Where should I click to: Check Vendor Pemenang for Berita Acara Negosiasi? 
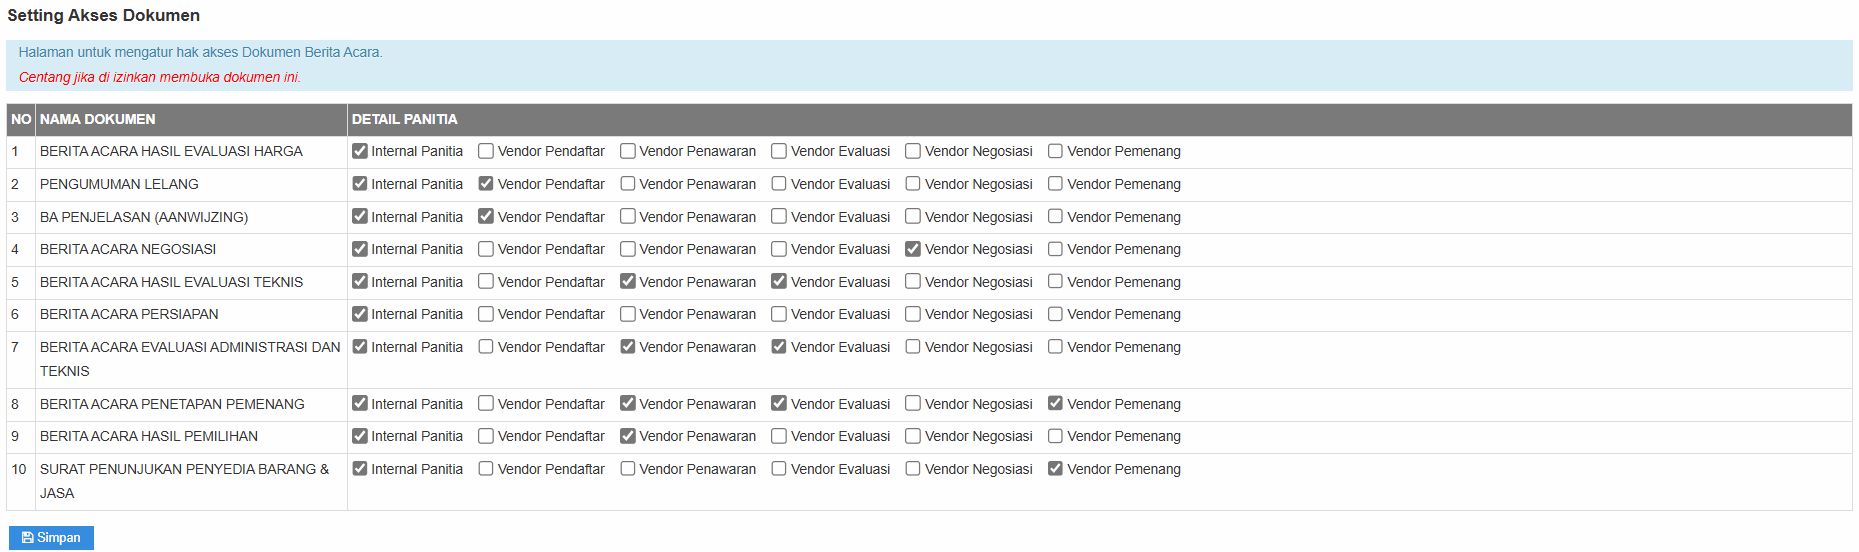point(1055,249)
